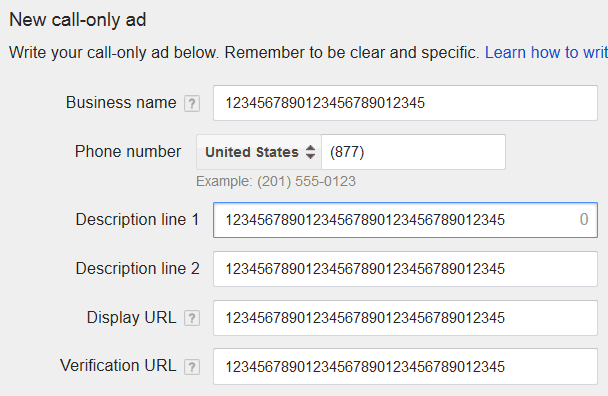Screen dimensions: 608x396
Task: Click the Description line 2 label
Action: tap(137, 268)
